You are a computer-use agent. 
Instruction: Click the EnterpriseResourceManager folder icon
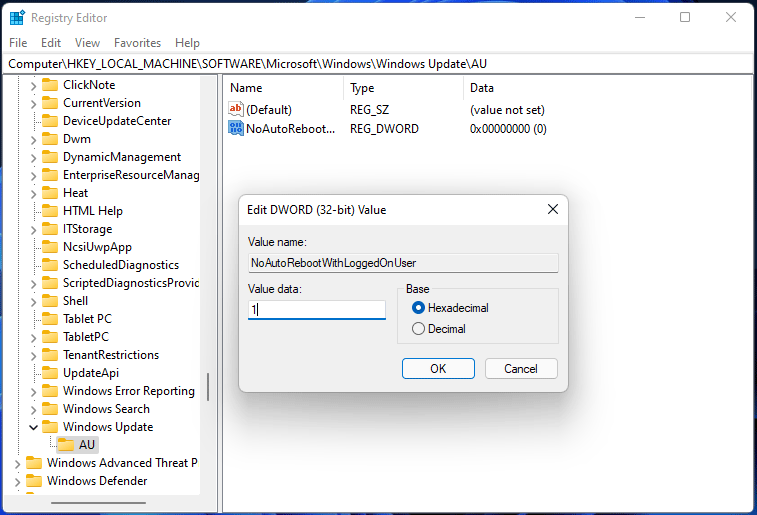pos(50,175)
